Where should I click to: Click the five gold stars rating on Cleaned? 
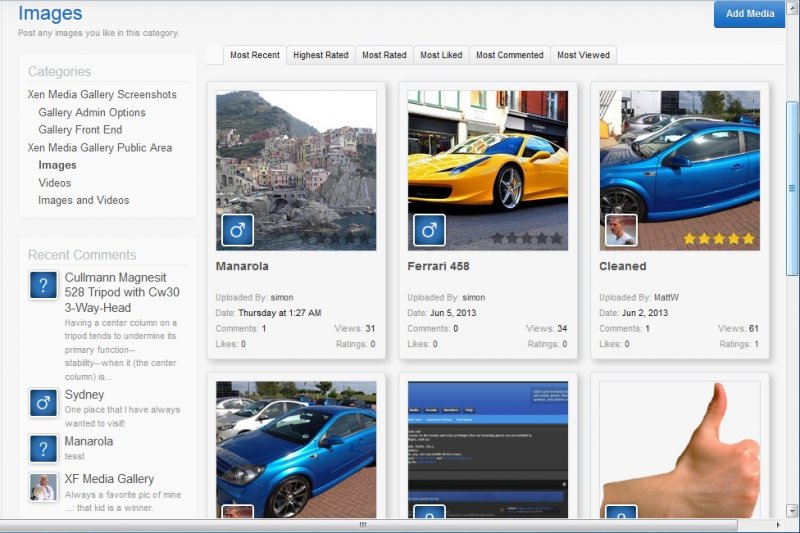pyautogui.click(x=718, y=238)
